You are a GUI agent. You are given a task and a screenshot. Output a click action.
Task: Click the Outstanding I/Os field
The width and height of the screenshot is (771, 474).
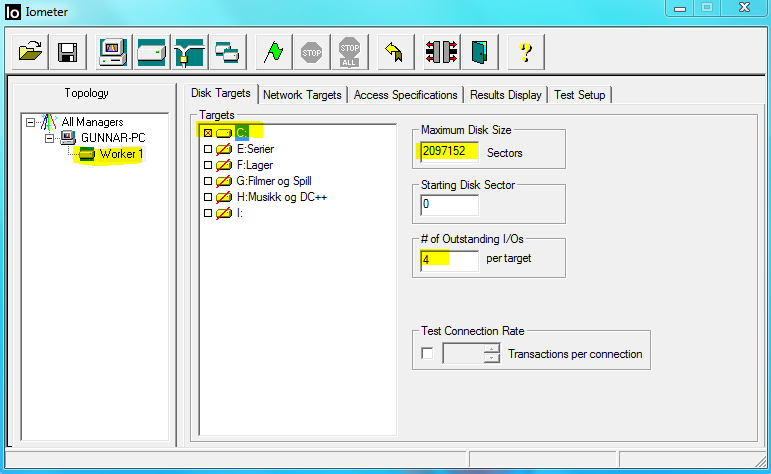449,260
